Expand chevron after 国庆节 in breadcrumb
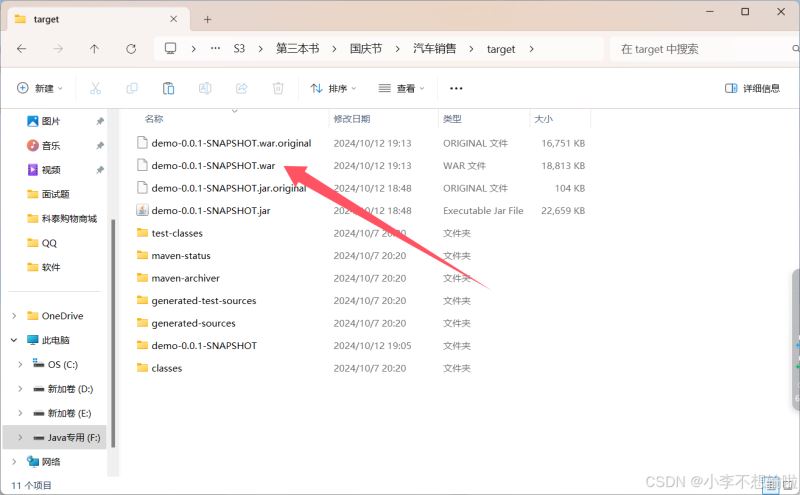Viewport: 800px width, 495px height. coord(397,49)
